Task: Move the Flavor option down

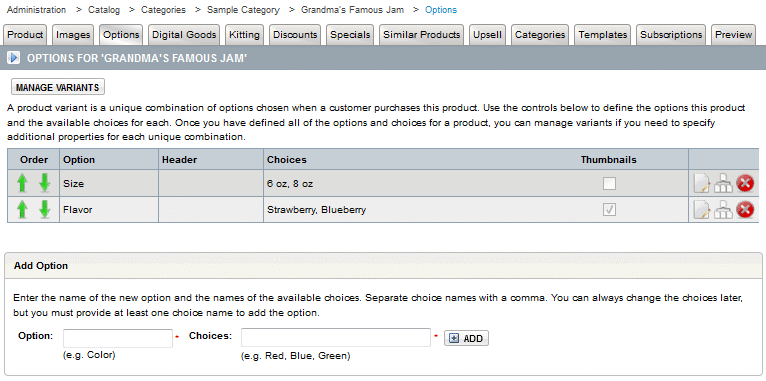Action: click(45, 210)
